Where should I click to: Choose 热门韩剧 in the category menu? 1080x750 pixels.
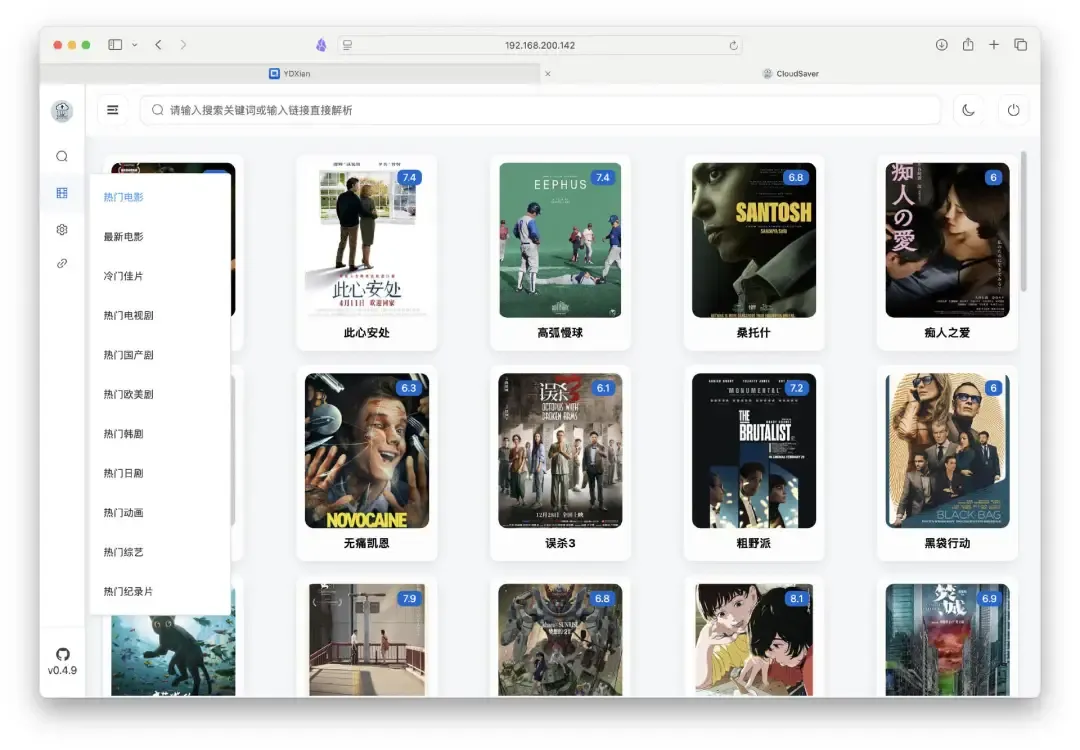[124, 434]
